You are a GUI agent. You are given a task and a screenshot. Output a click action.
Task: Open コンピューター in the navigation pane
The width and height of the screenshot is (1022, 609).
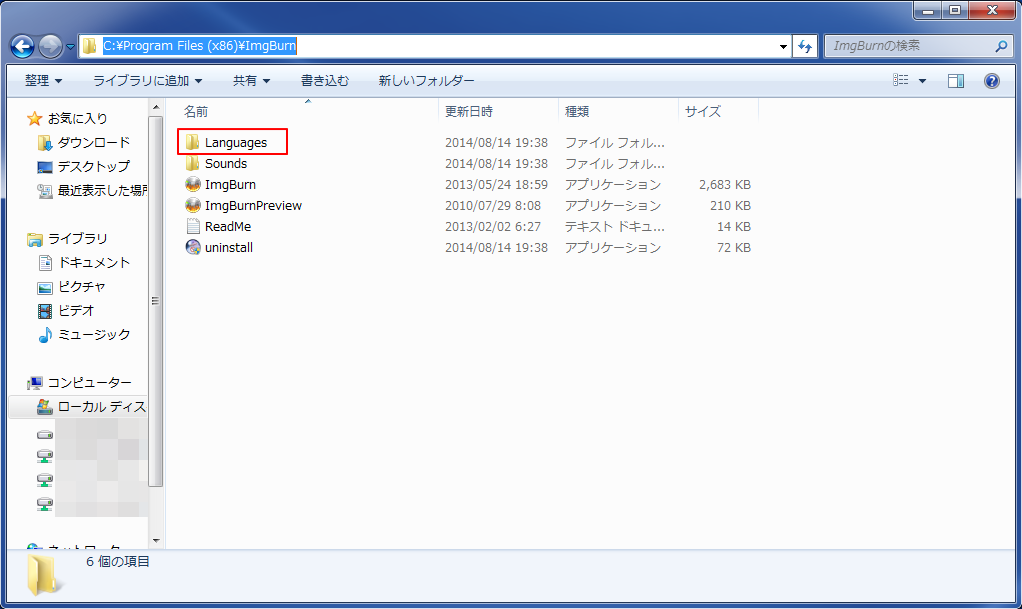click(x=89, y=383)
